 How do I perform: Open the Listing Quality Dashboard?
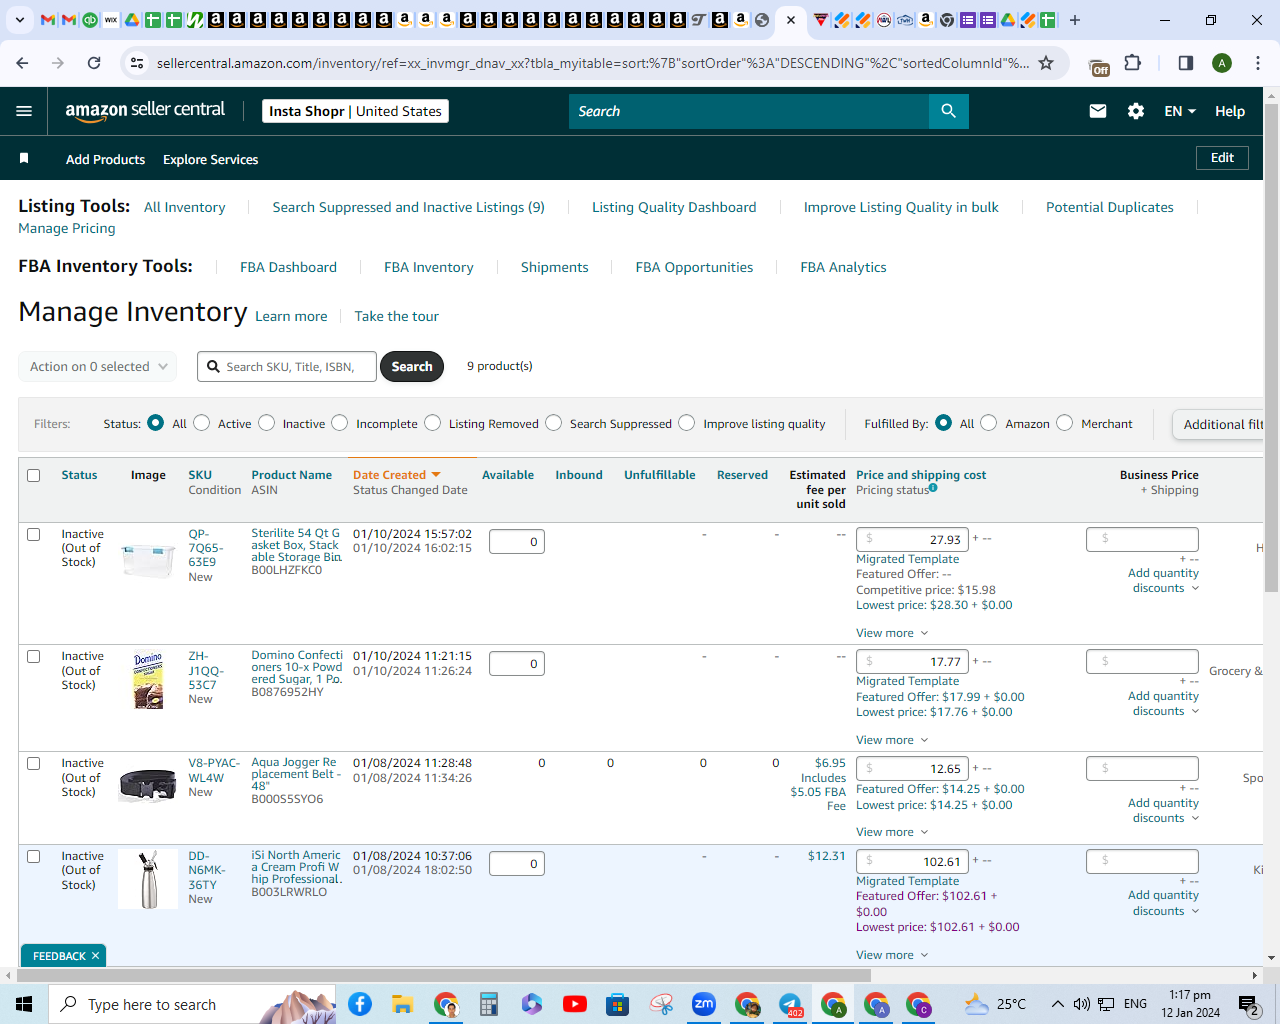pos(674,207)
